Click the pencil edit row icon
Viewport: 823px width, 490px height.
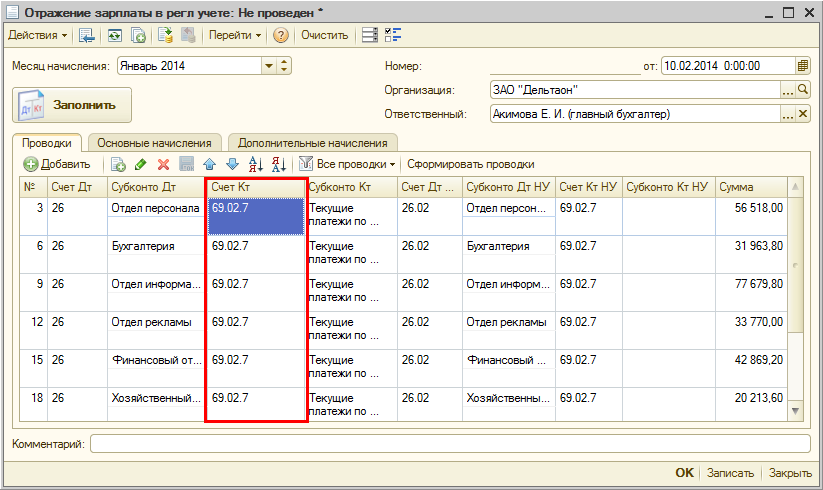pyautogui.click(x=140, y=164)
